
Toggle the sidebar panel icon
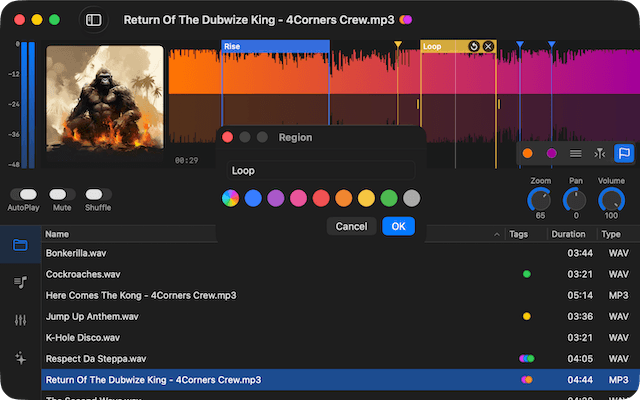click(x=93, y=20)
